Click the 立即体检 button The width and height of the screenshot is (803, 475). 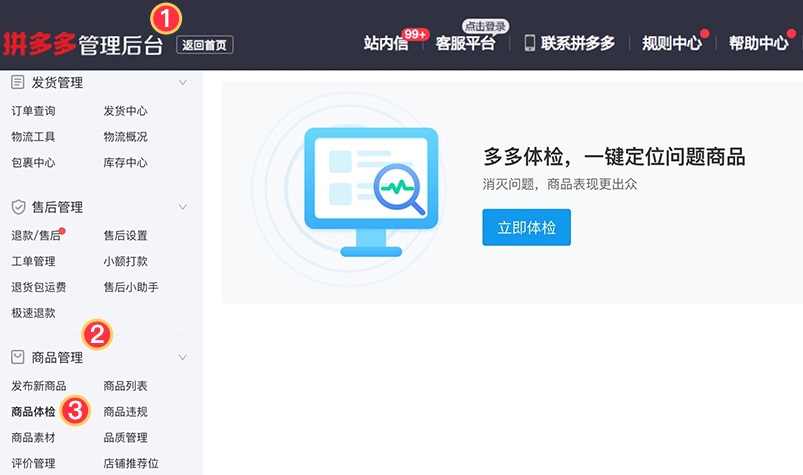click(x=526, y=227)
